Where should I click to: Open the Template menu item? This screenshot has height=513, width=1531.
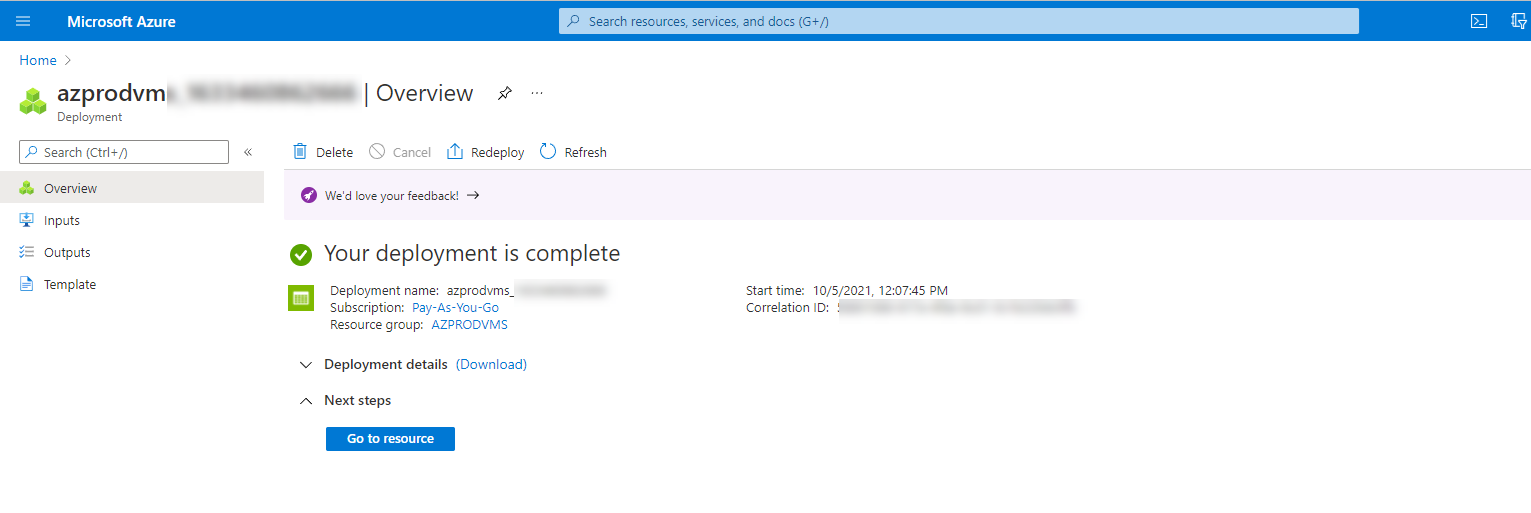click(x=132, y=284)
